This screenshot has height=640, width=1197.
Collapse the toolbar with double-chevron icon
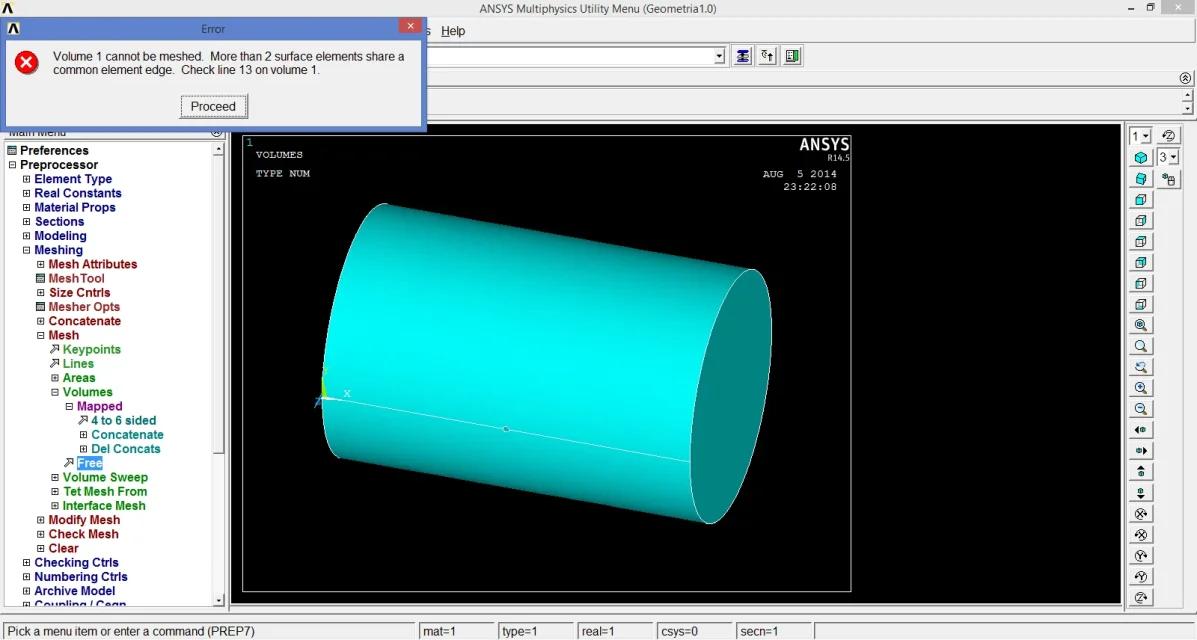(1185, 78)
